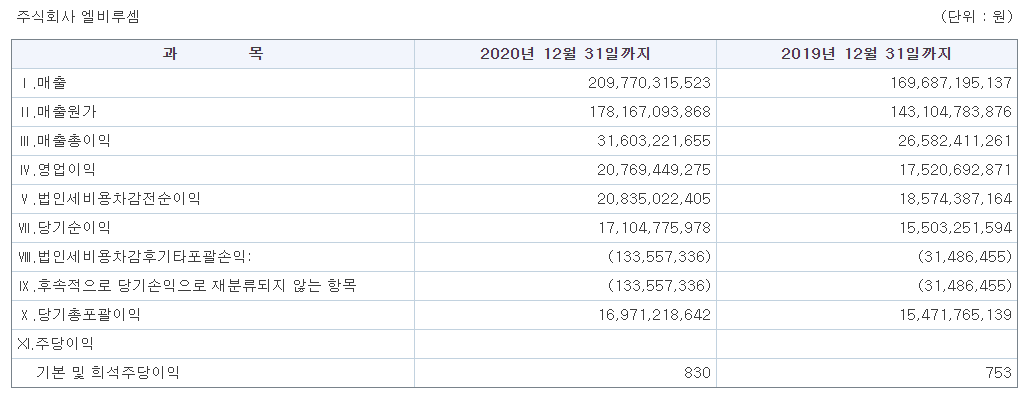This screenshot has width=1028, height=397.
Task: Select 2020 value (133,557,336) in row Ⅸ
Action: (660, 285)
